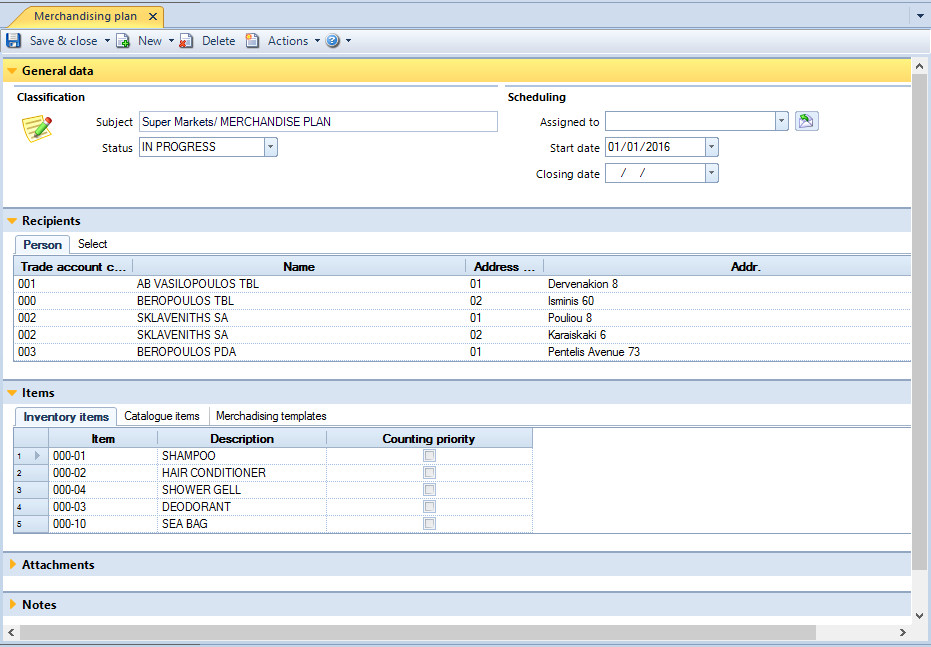931x647 pixels.
Task: Click the Subject text field
Action: tap(318, 122)
